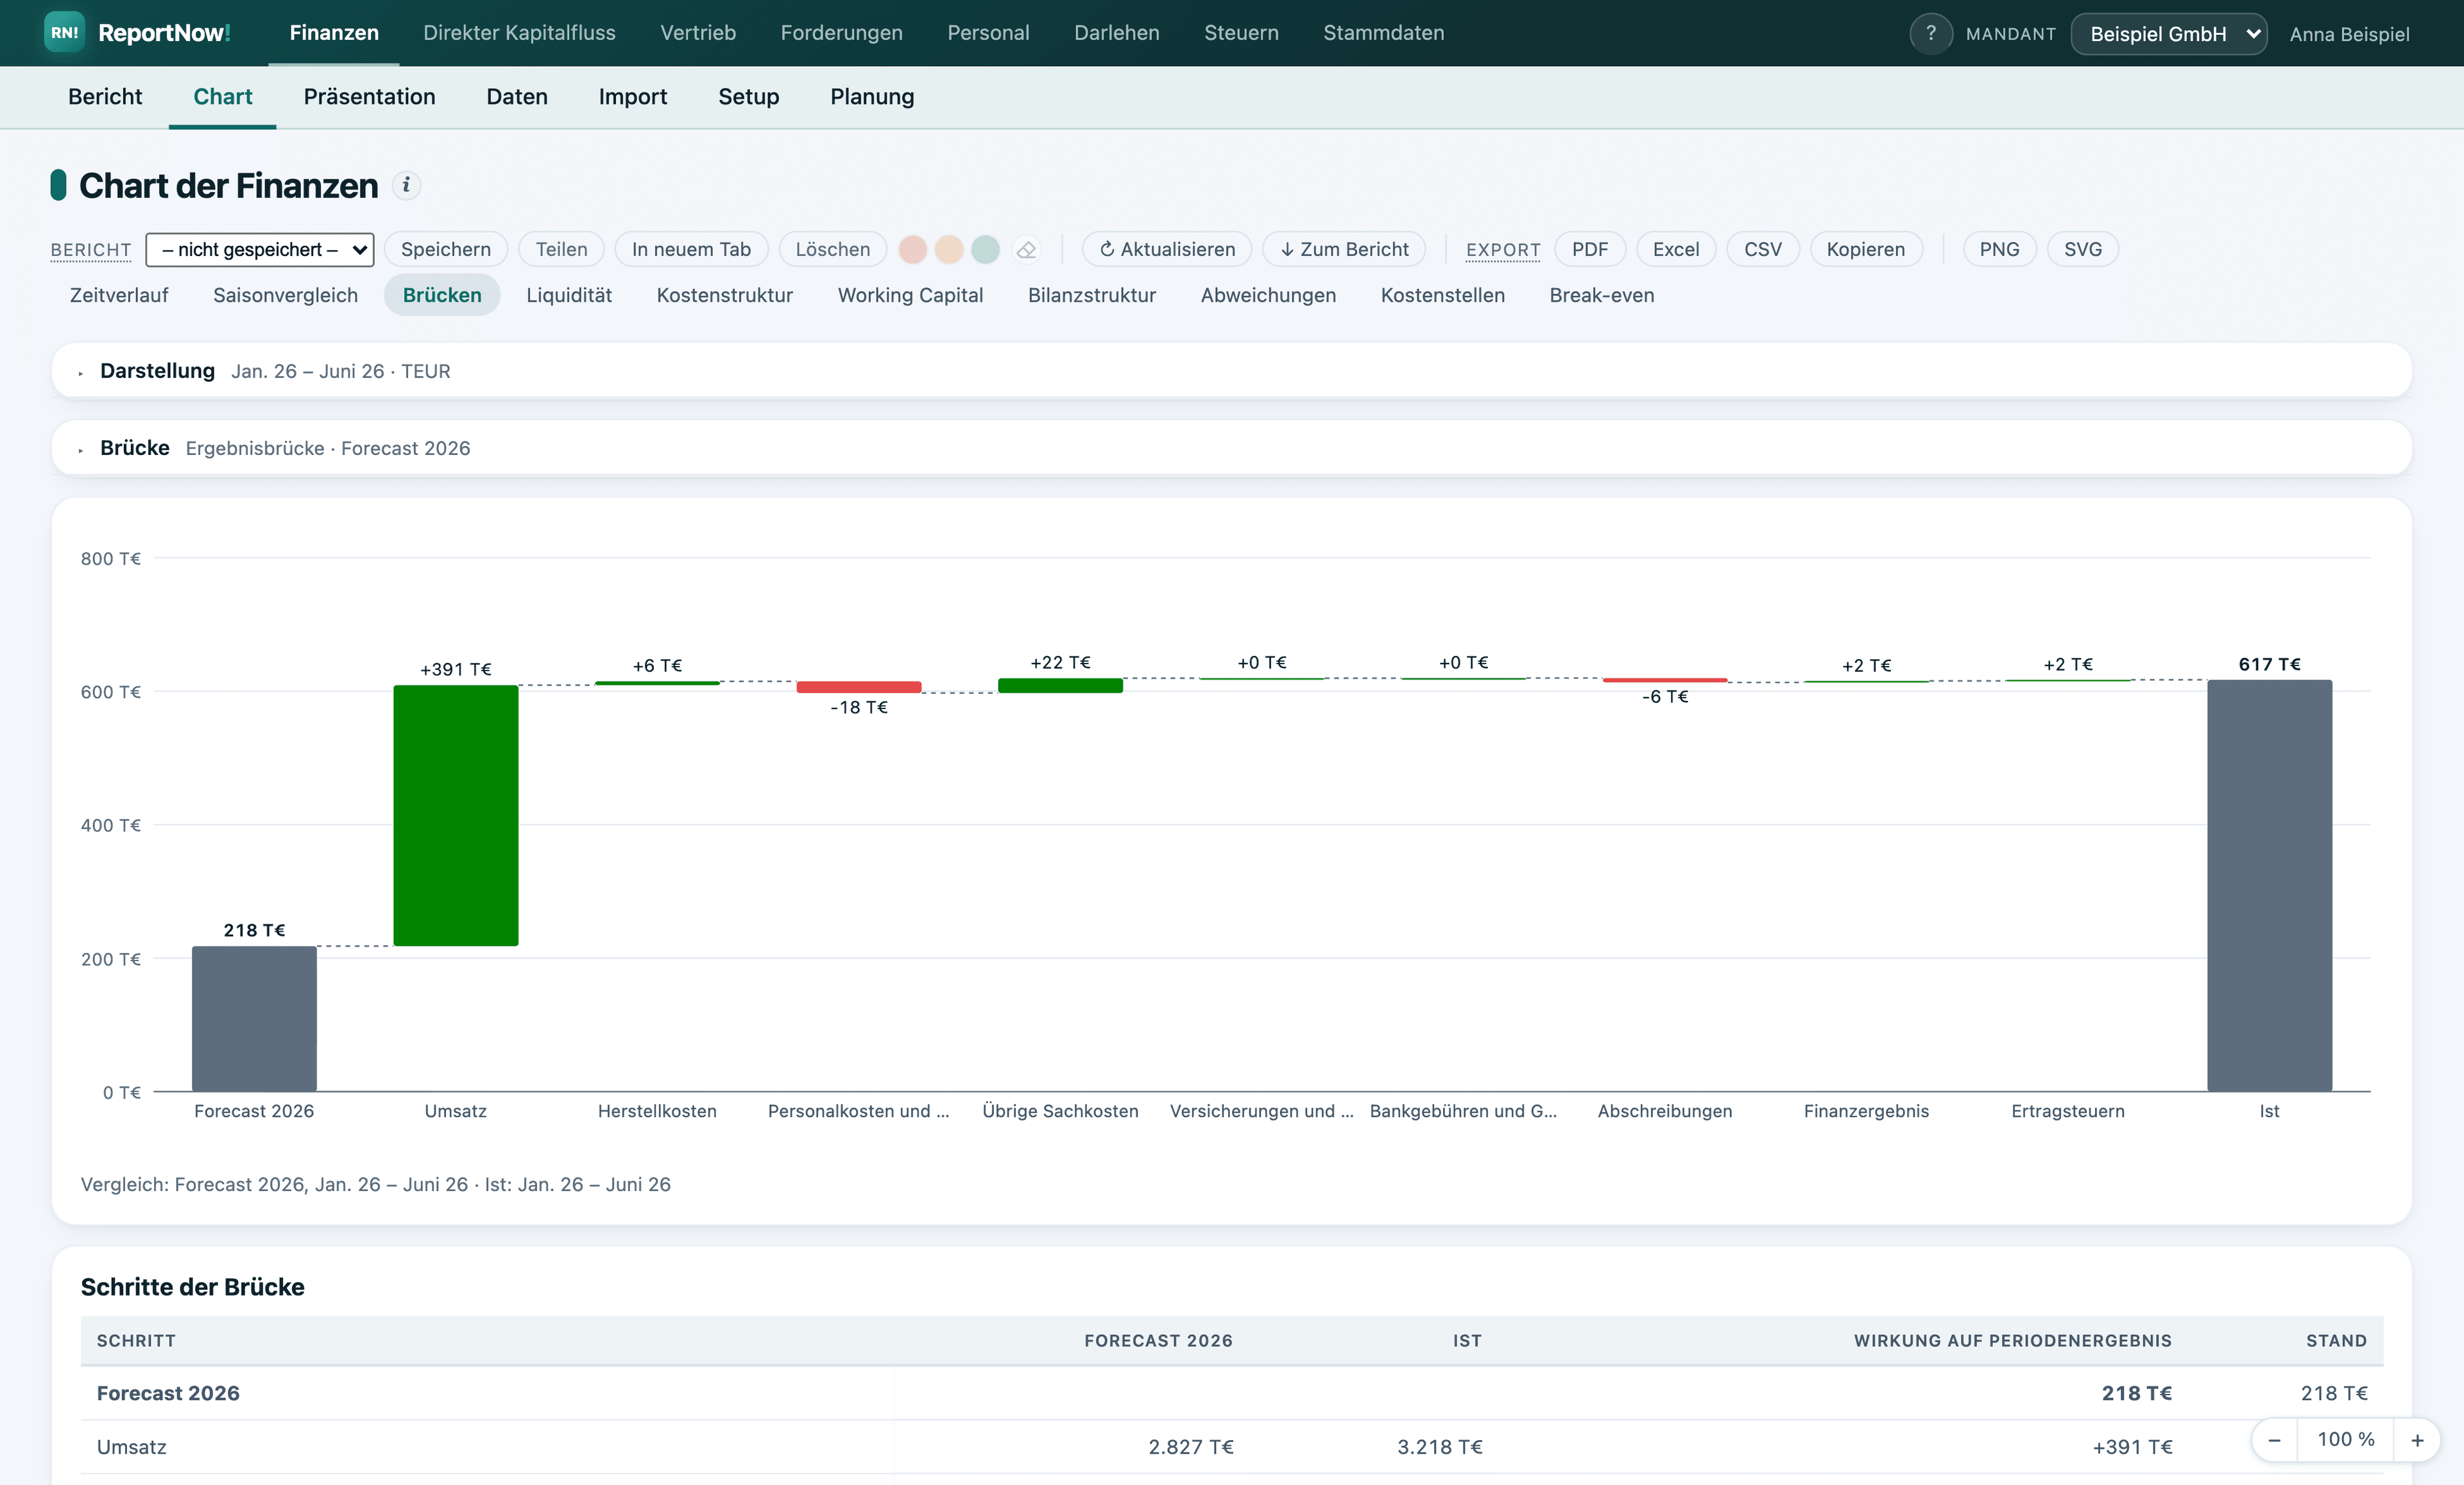Download chart as SVG
The width and height of the screenshot is (2464, 1485).
click(2082, 250)
